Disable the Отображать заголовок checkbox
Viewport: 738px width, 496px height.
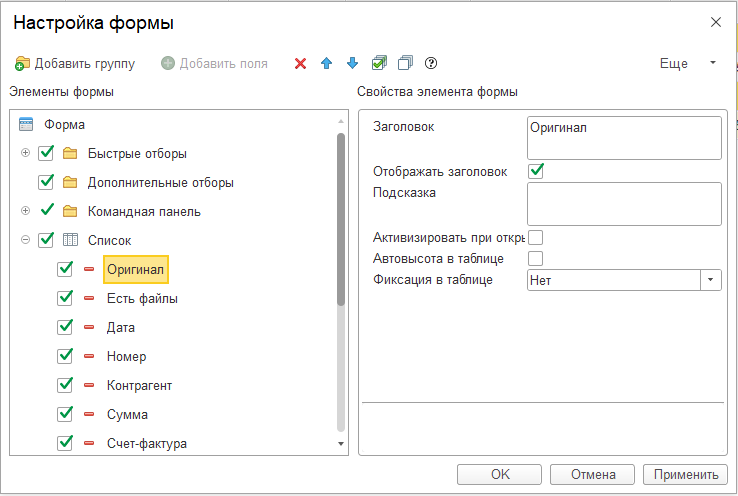(536, 171)
